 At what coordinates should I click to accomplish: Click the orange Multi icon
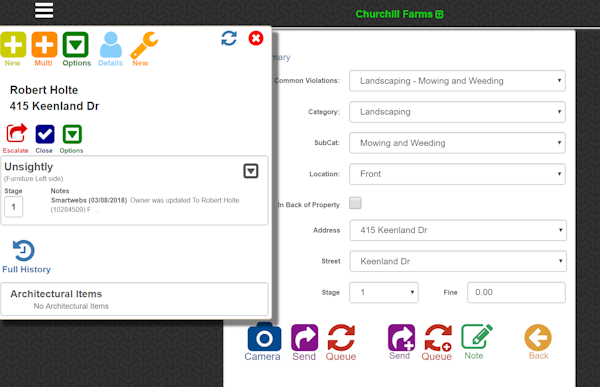(x=44, y=44)
